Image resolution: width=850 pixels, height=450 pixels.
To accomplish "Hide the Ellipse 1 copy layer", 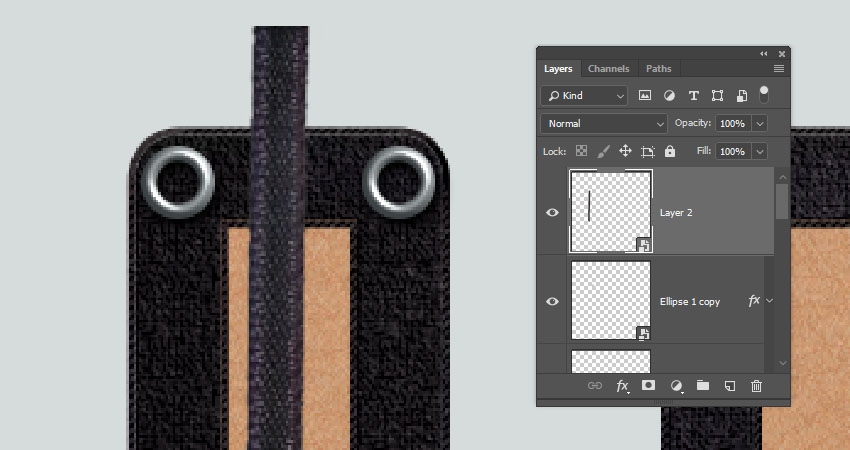I will click(553, 301).
